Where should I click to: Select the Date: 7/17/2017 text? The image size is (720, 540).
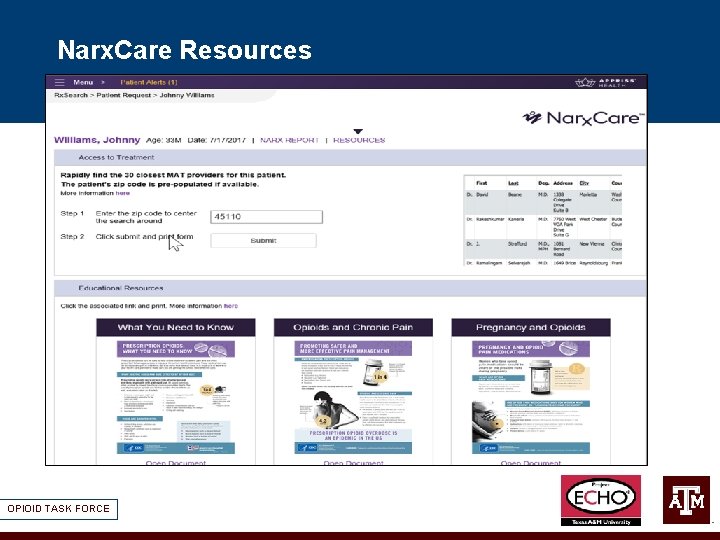point(217,140)
